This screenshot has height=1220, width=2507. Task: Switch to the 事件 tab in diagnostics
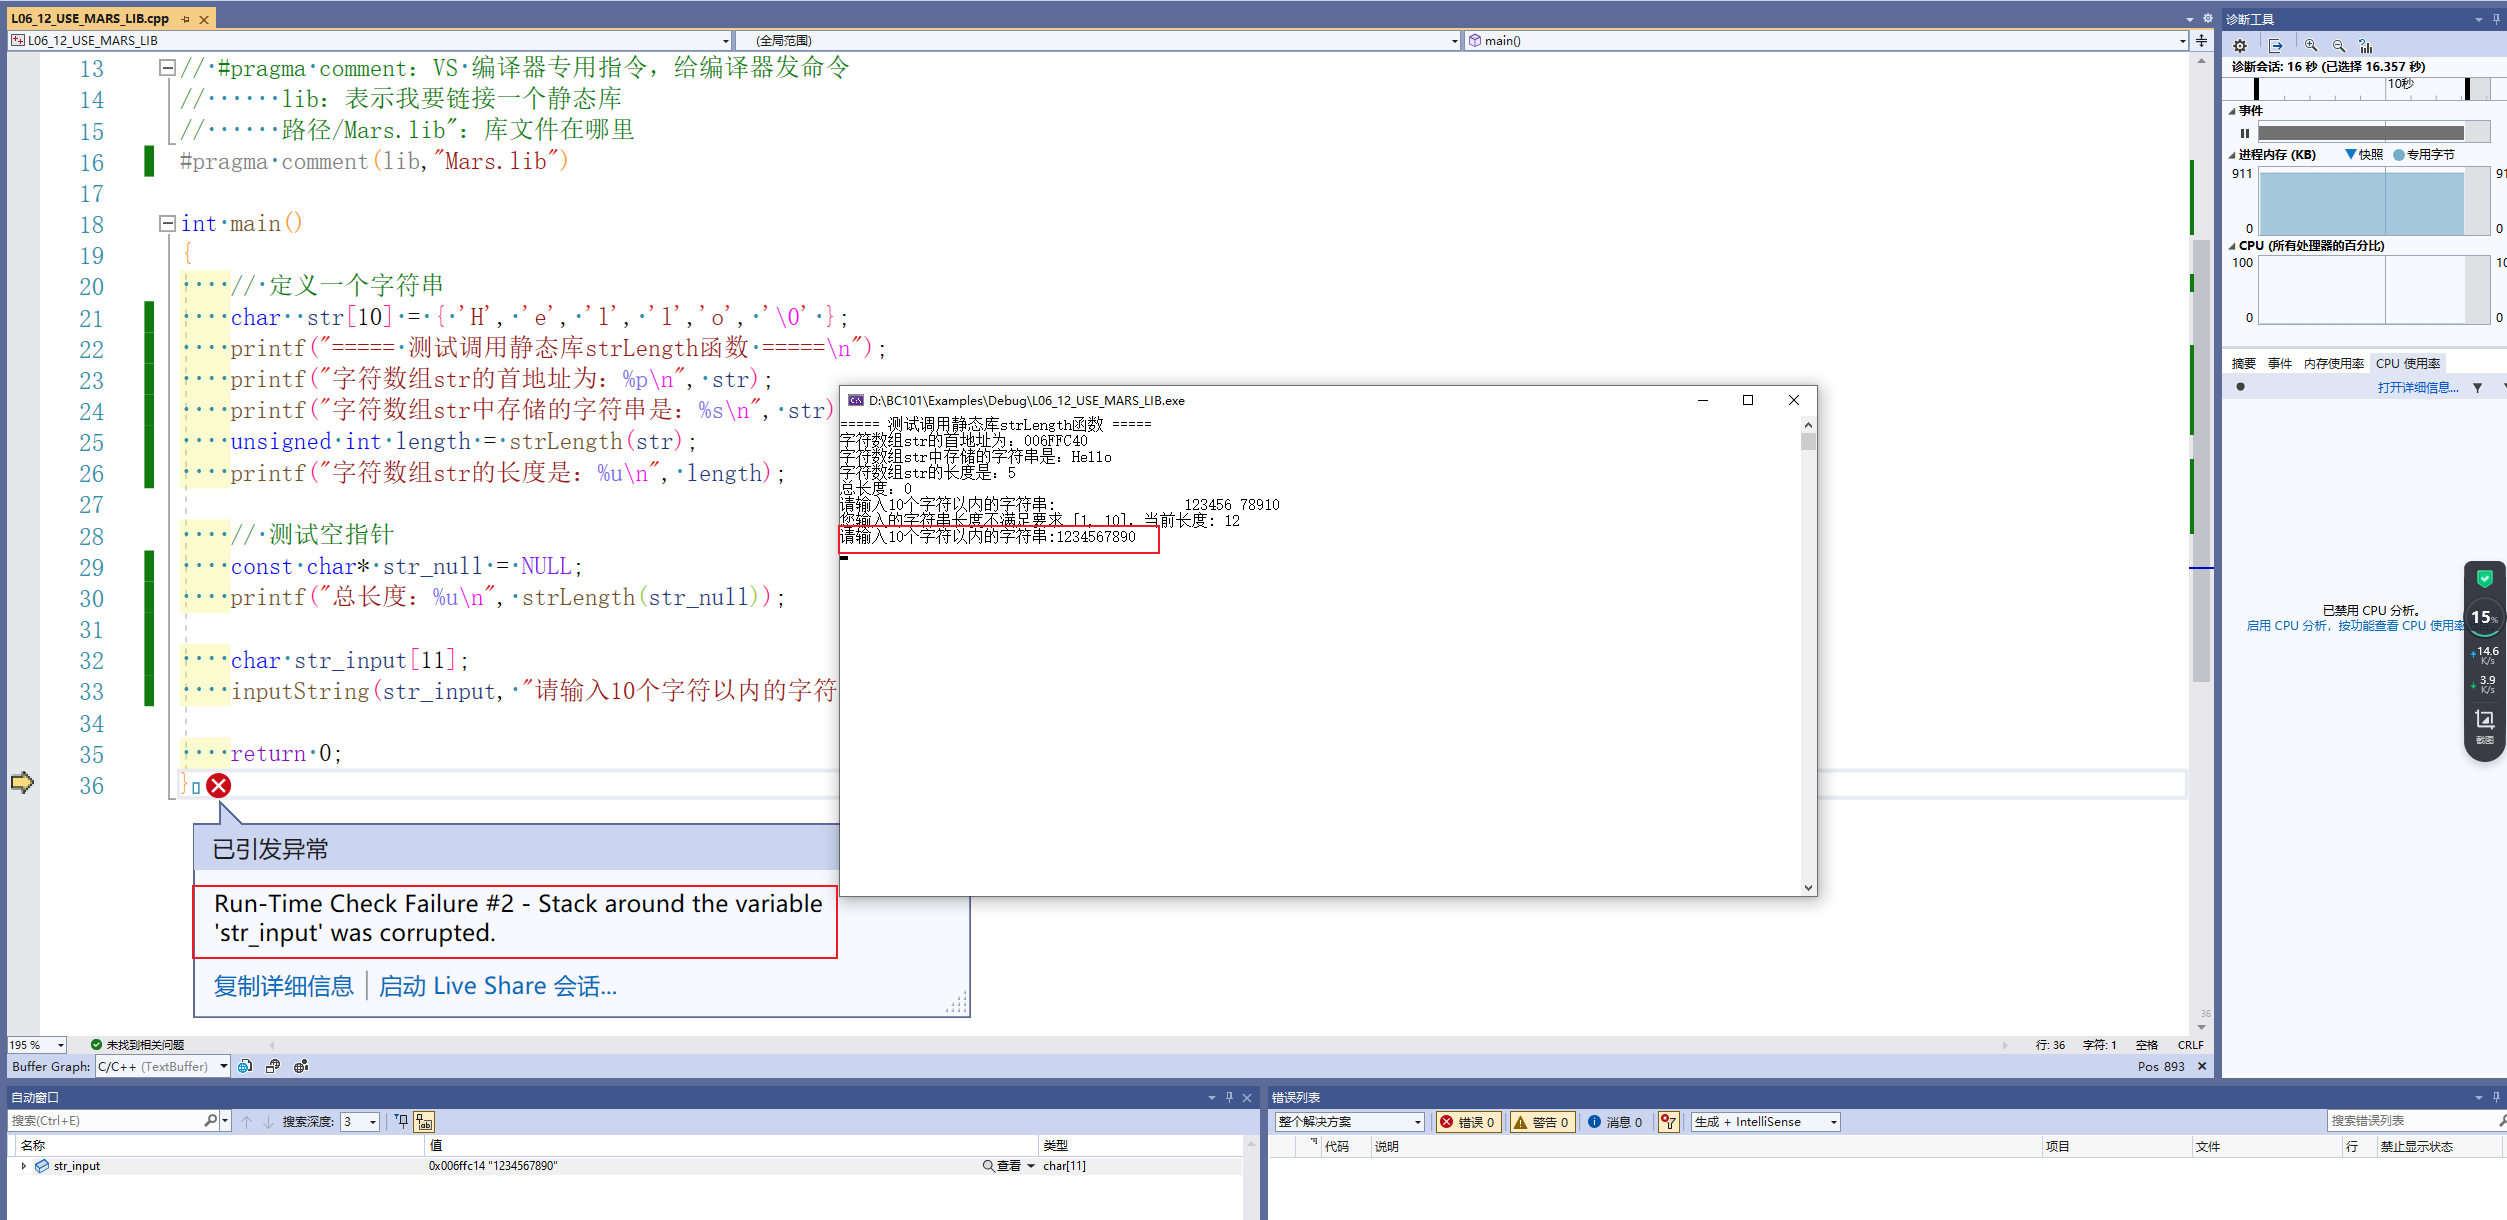click(x=2281, y=363)
